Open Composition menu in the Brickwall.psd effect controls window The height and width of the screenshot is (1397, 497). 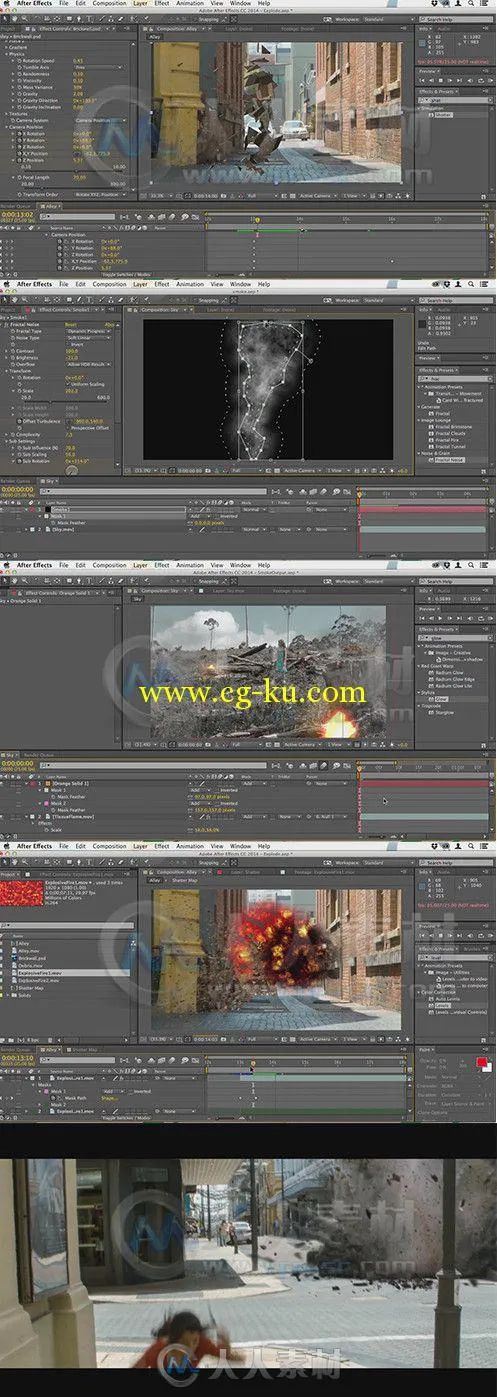click(x=110, y=4)
